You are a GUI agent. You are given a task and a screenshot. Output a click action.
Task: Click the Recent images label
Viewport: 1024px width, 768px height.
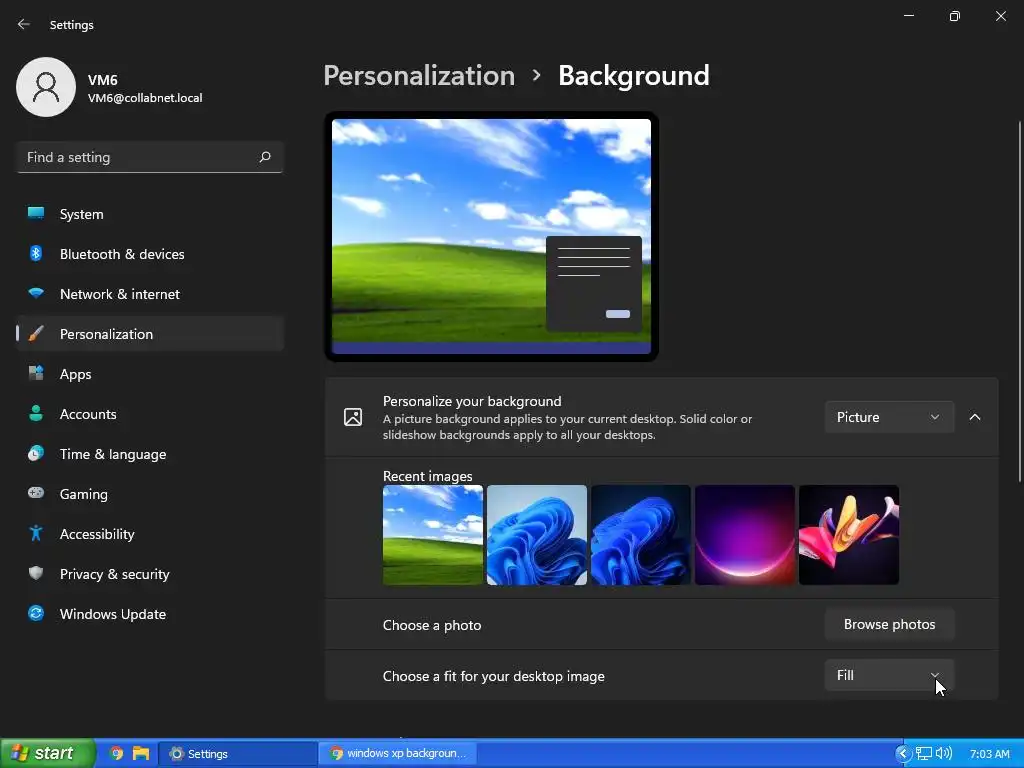427,476
